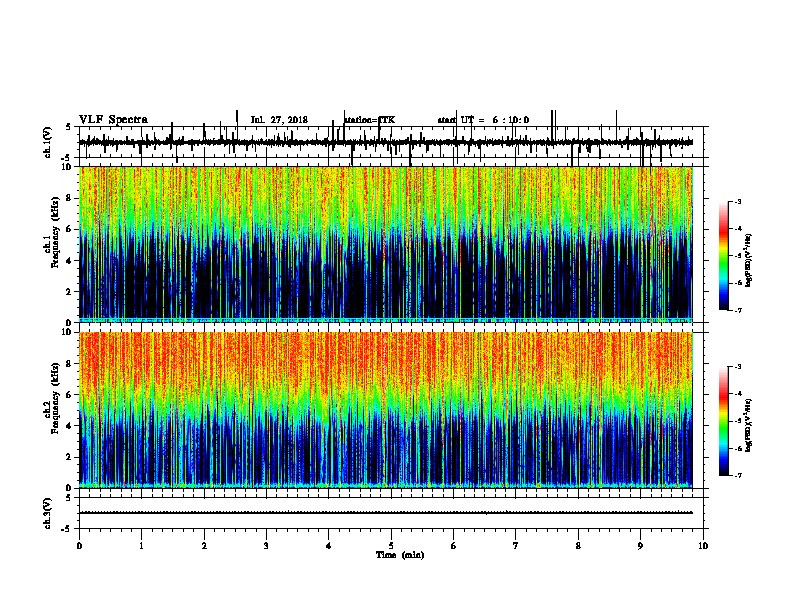Click the "-7" tick on ch.2 colorbar
The width and height of the screenshot is (792, 612).
(x=738, y=475)
